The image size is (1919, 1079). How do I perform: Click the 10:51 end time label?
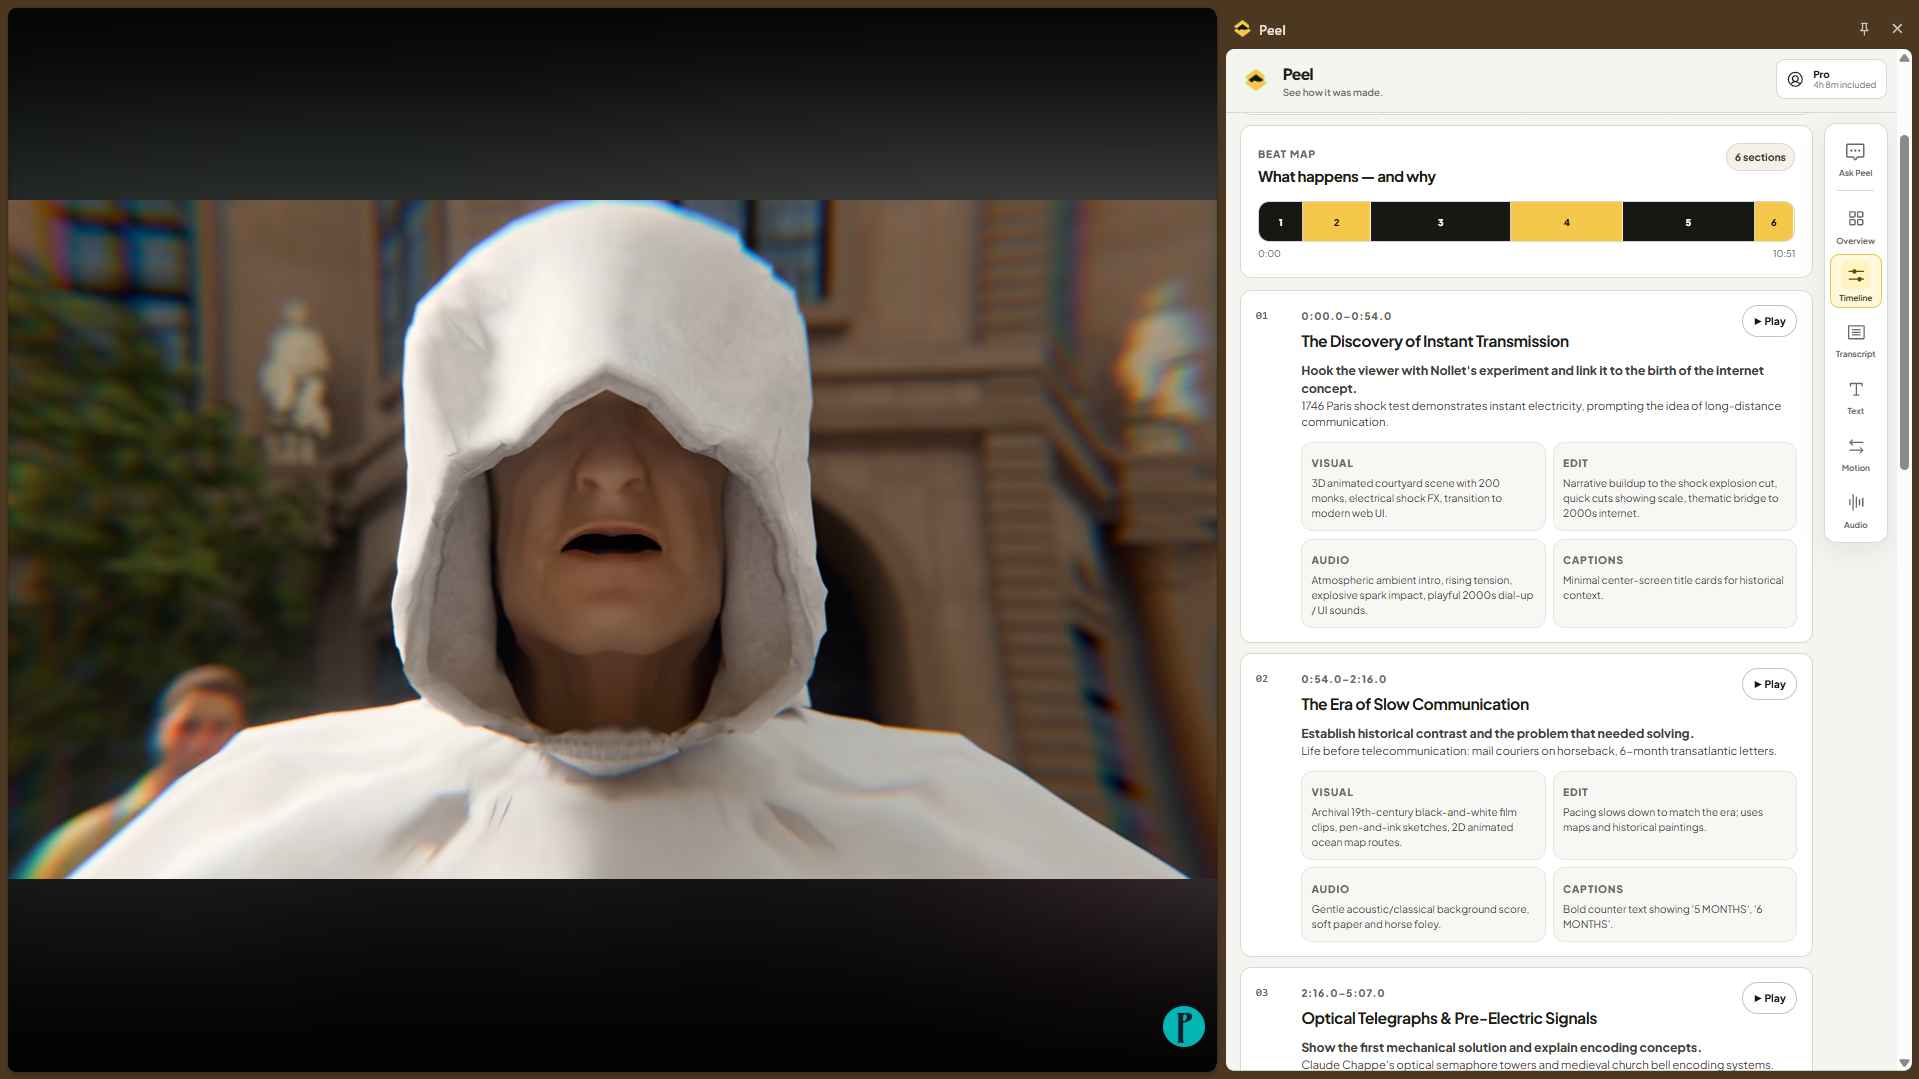click(1783, 254)
